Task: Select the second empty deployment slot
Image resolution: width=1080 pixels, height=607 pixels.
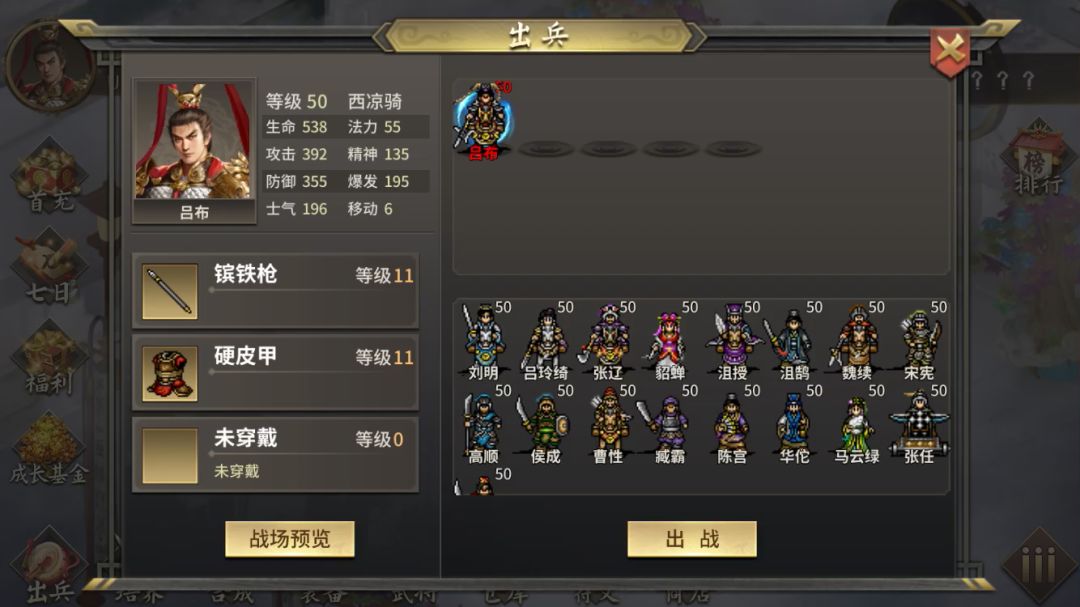Action: pyautogui.click(x=608, y=148)
